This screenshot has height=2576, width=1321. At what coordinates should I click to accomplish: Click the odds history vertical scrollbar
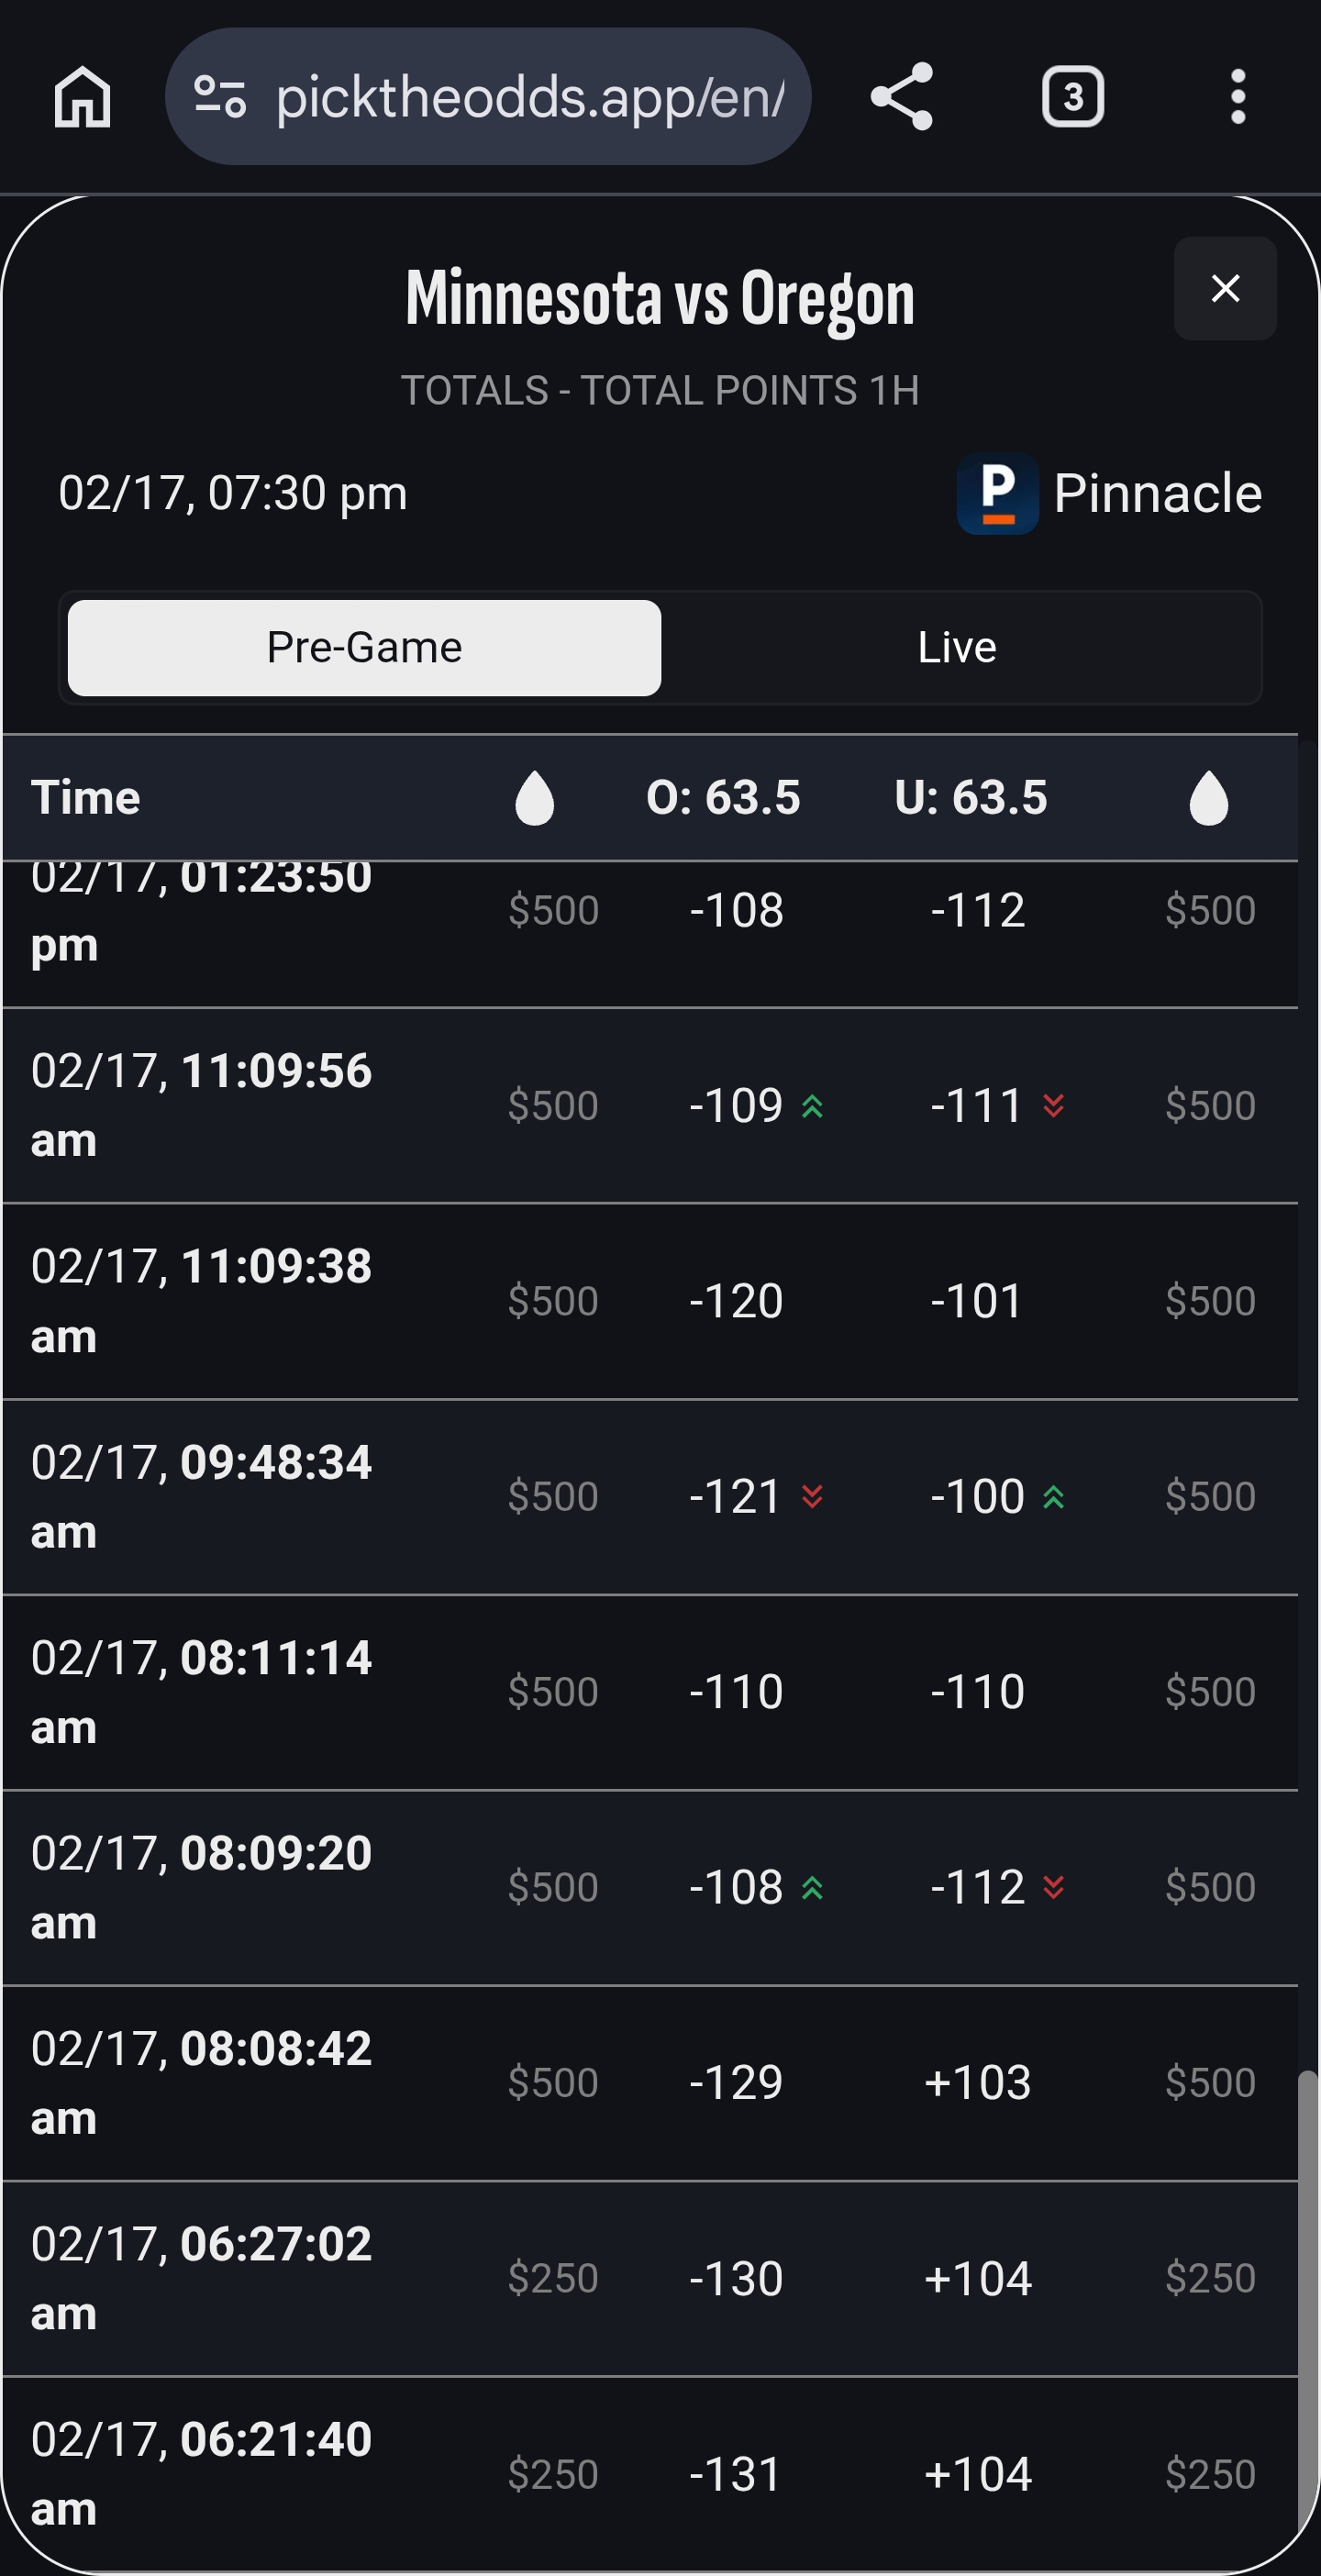[x=1307, y=2300]
